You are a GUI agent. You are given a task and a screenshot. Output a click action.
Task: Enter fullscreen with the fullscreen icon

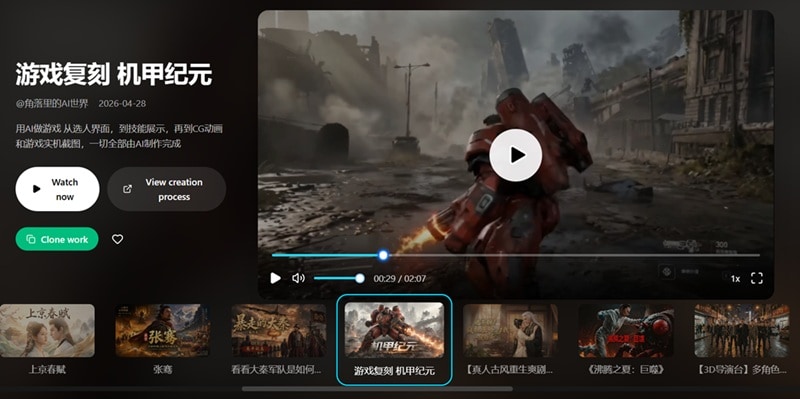pos(757,278)
